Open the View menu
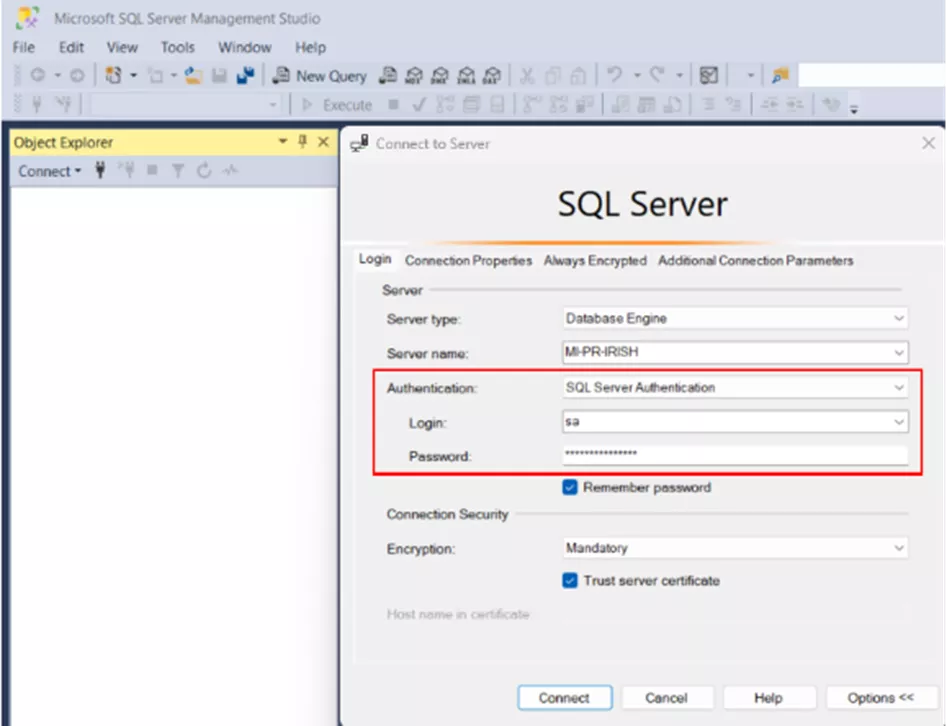 click(122, 47)
